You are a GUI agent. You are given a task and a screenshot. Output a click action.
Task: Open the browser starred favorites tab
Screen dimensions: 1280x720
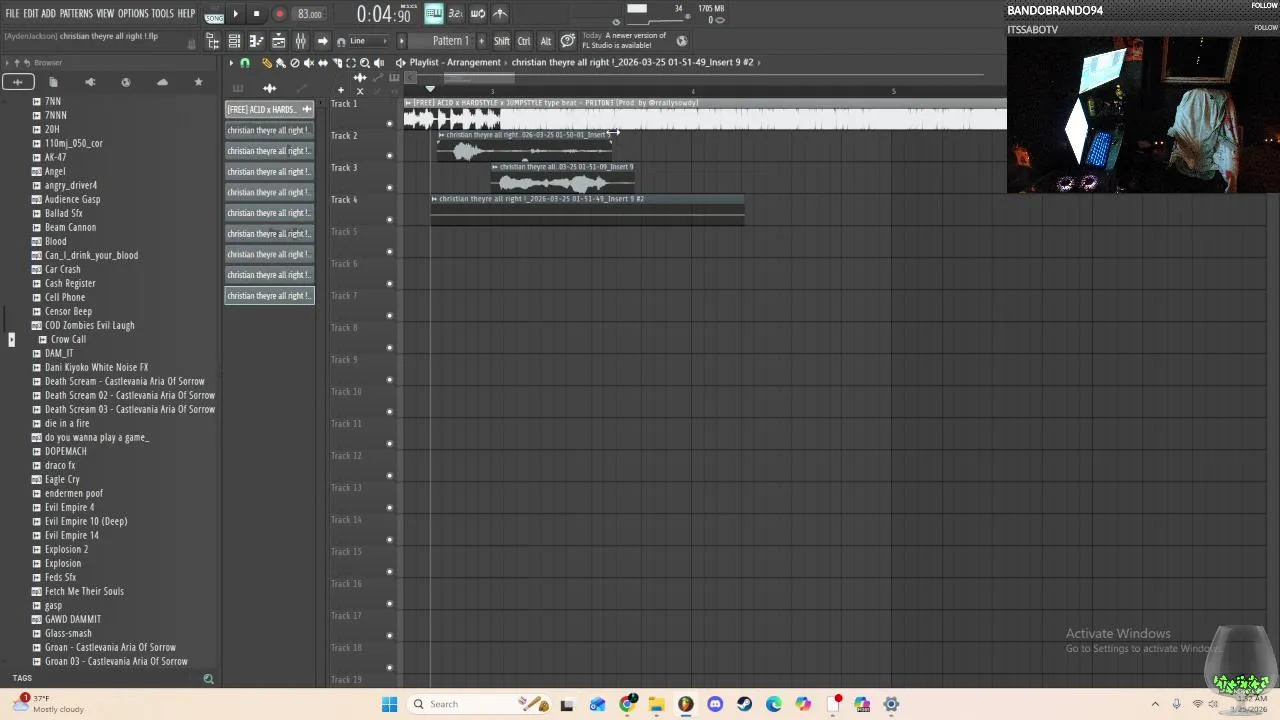coord(198,82)
